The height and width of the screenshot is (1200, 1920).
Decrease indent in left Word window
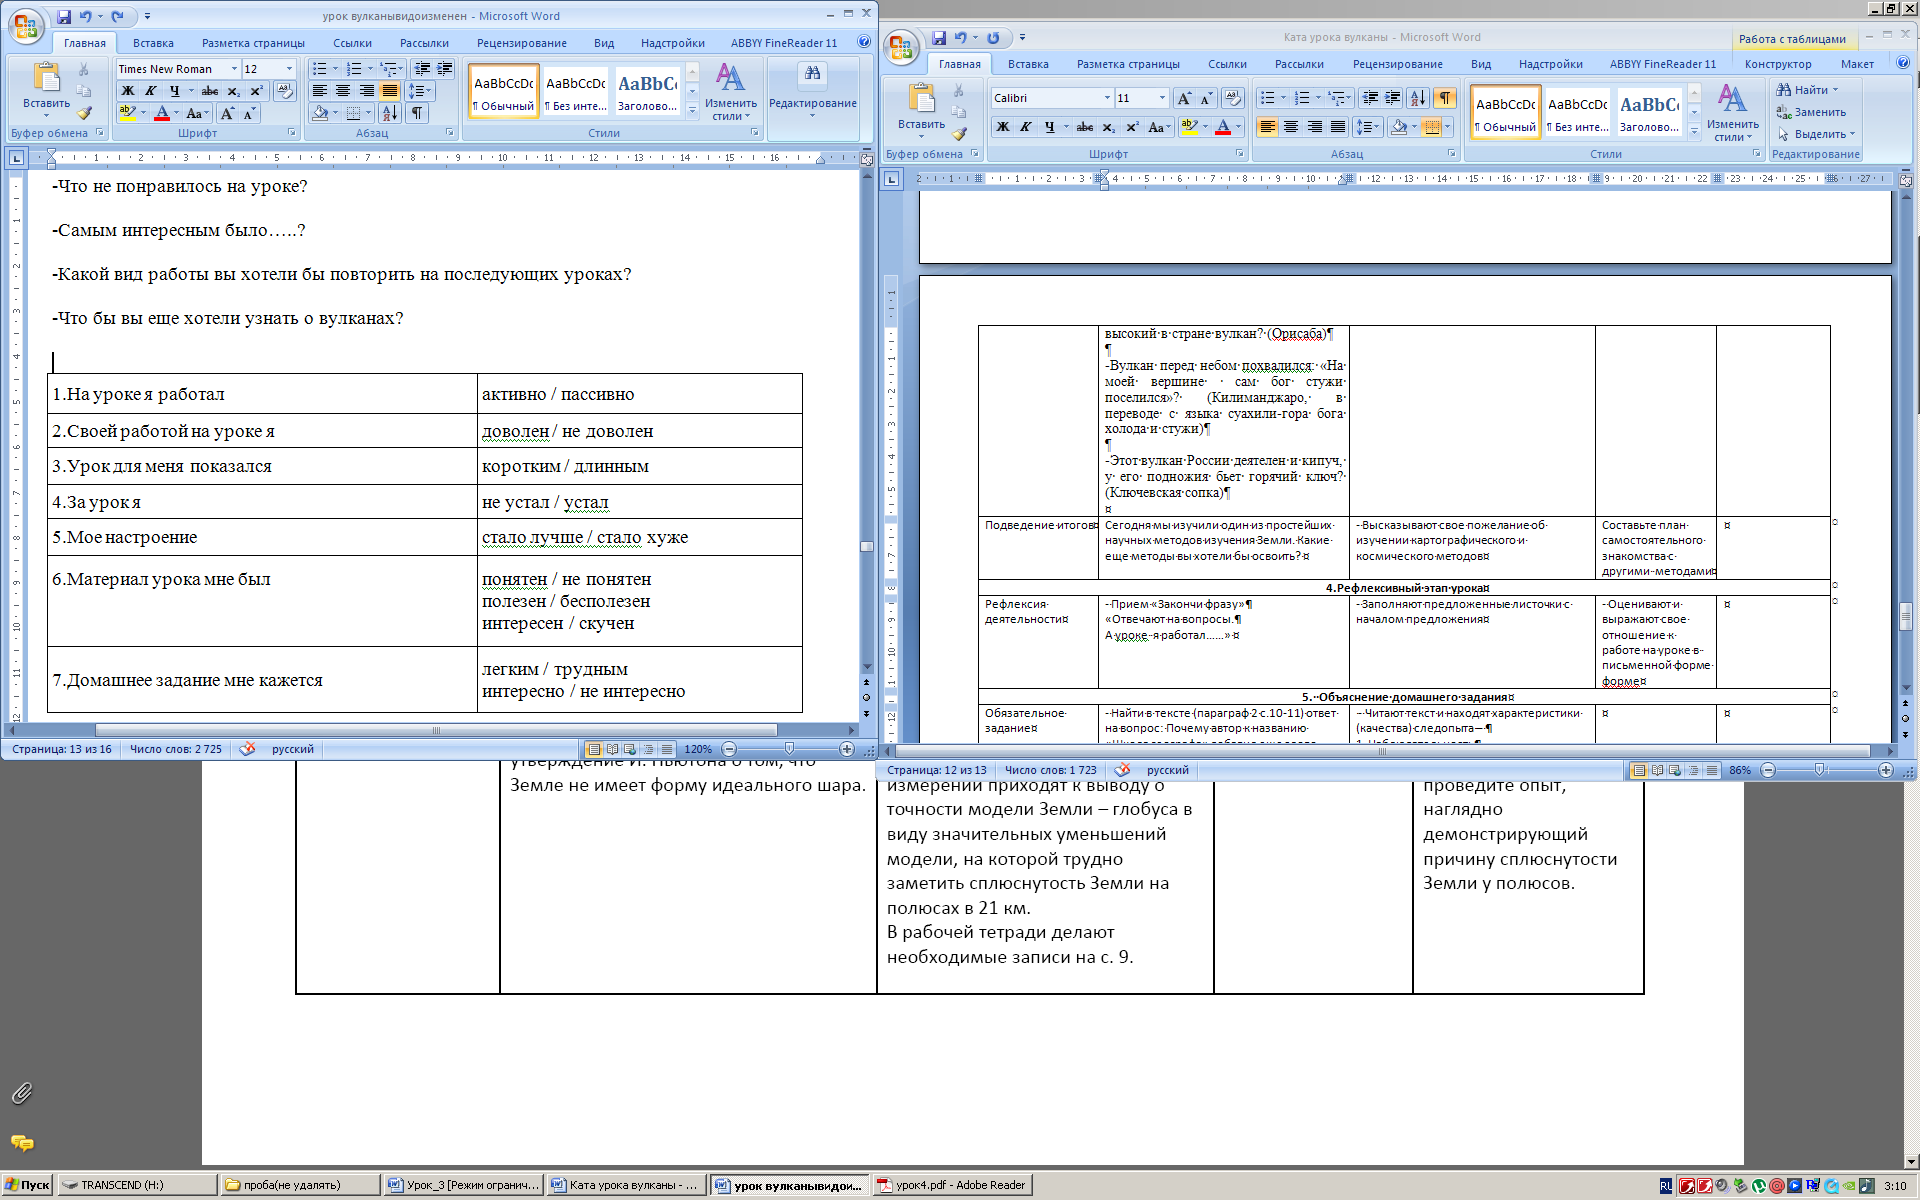point(422,69)
